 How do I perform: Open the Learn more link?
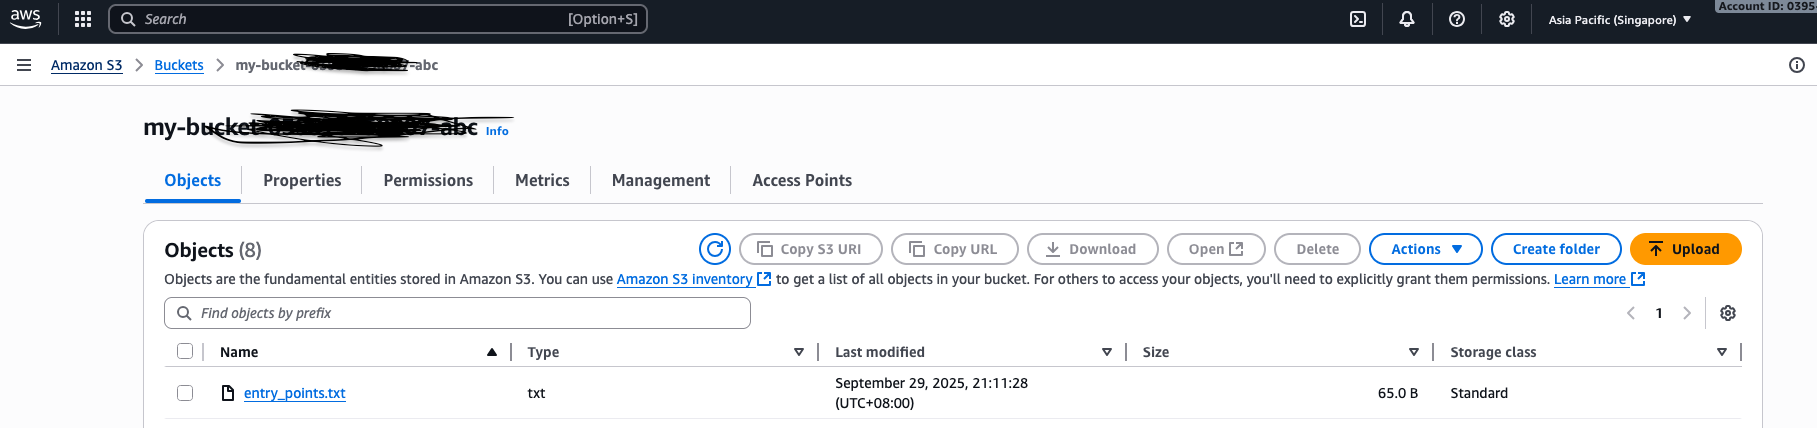pyautogui.click(x=1599, y=279)
